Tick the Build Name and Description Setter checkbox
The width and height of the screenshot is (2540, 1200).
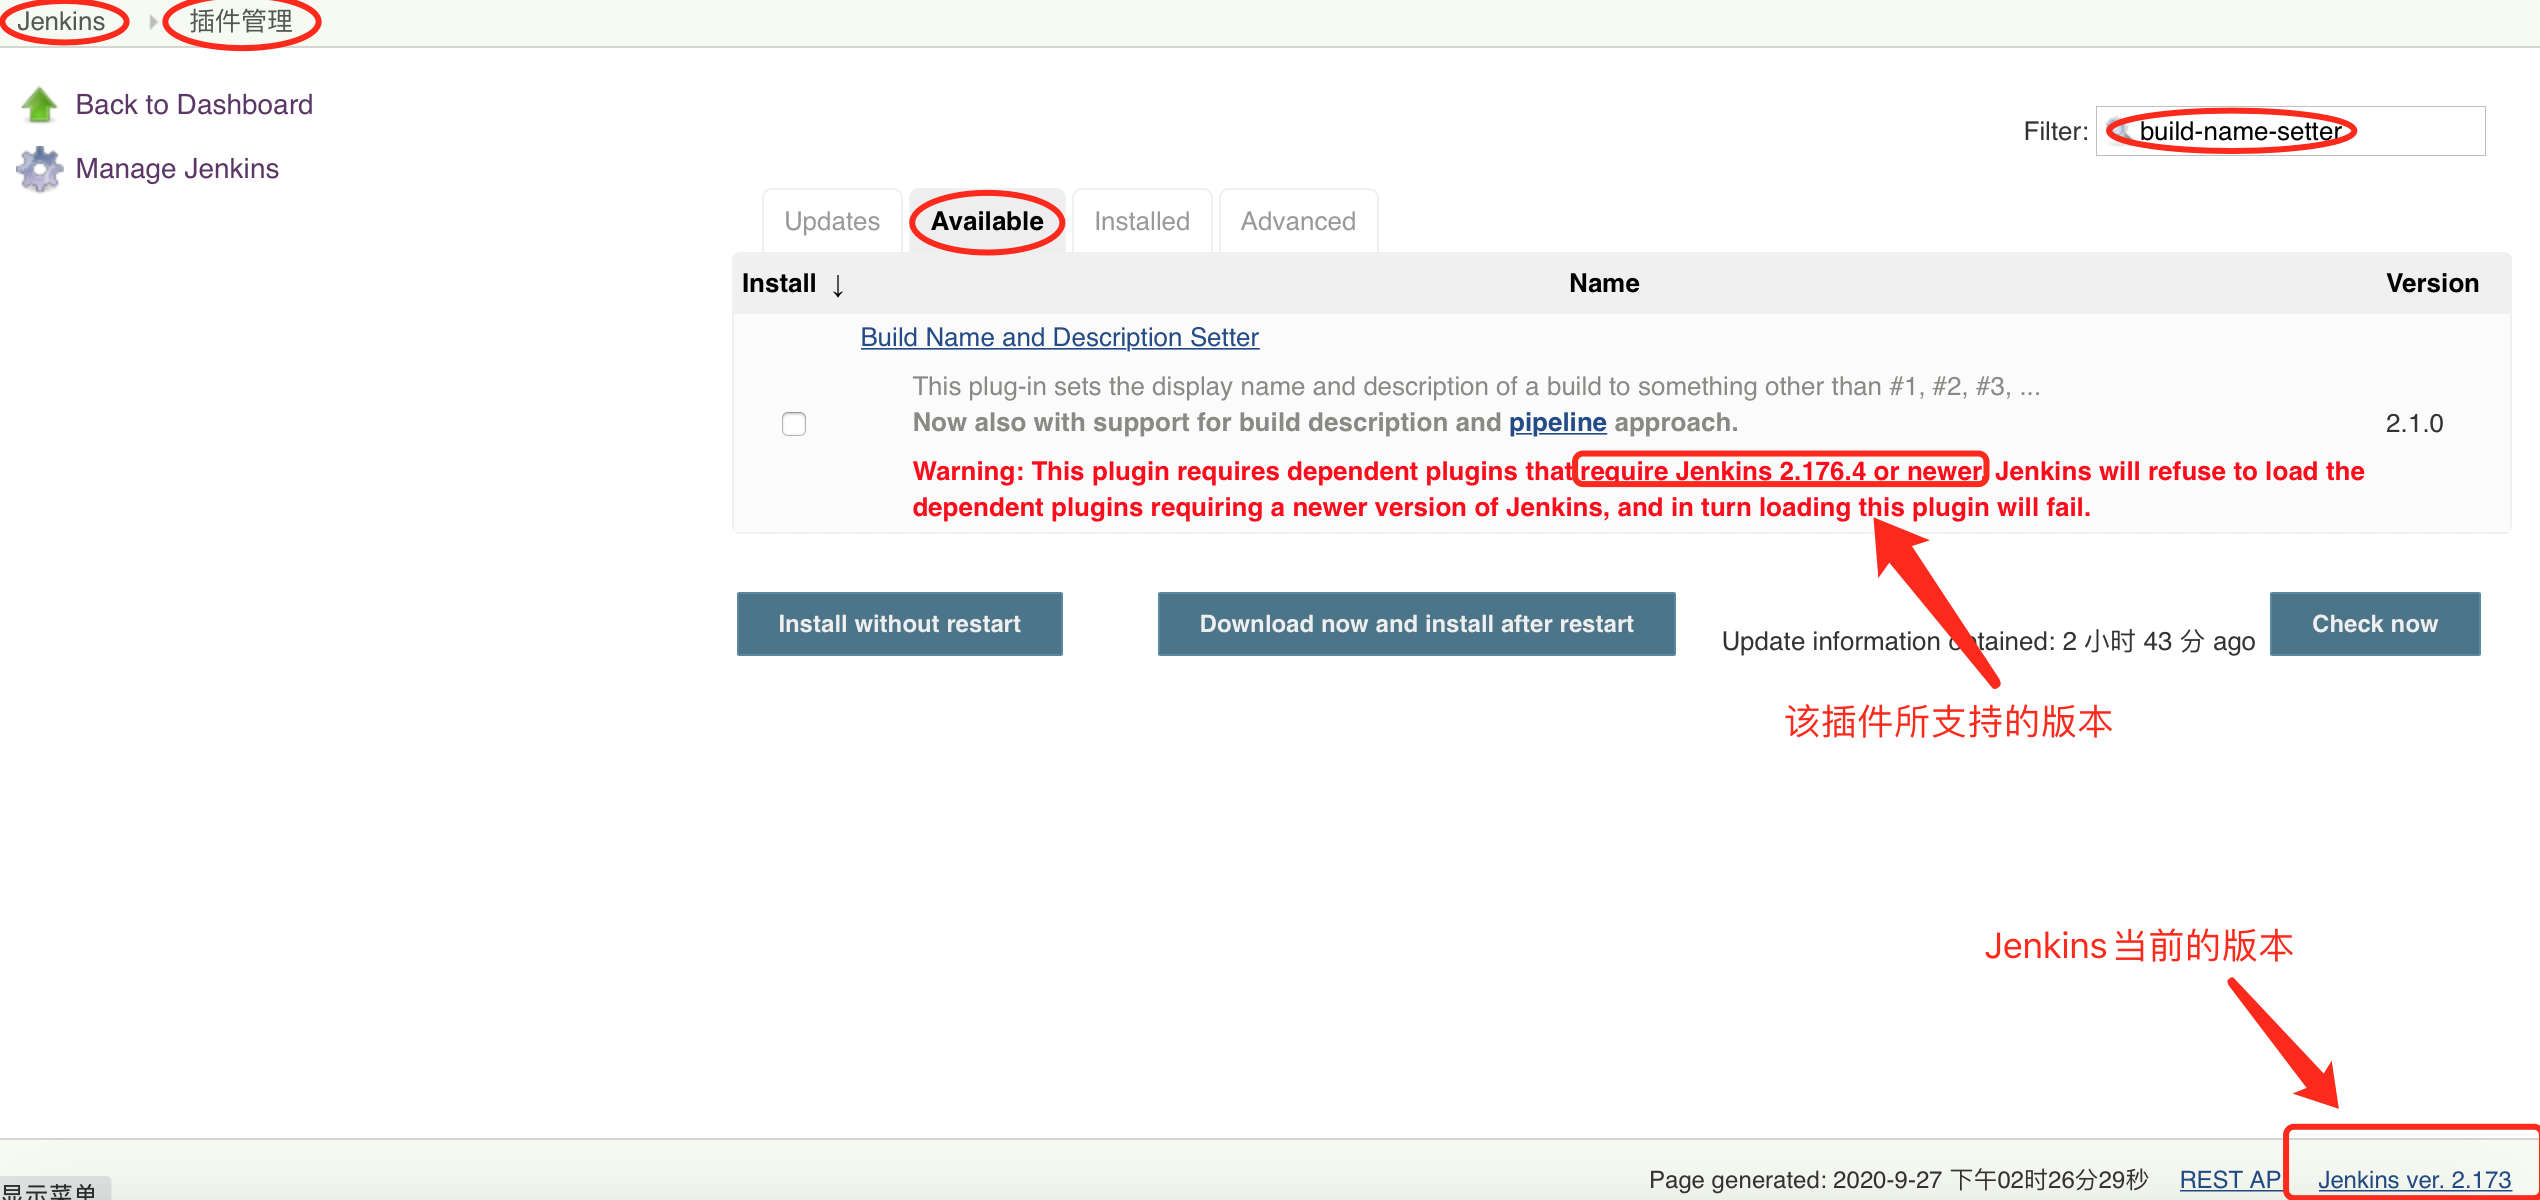pos(794,424)
